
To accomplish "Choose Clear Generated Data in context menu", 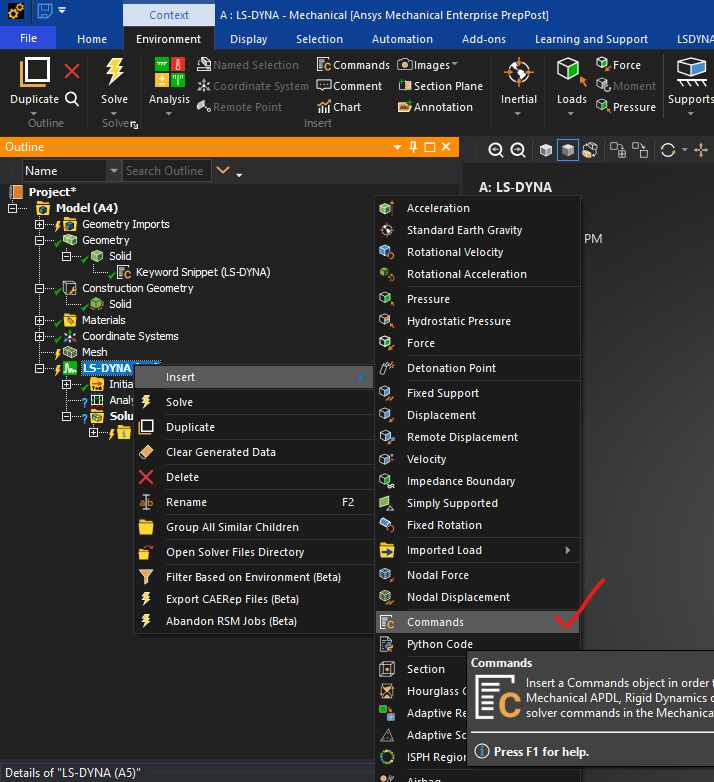I will tap(254, 452).
